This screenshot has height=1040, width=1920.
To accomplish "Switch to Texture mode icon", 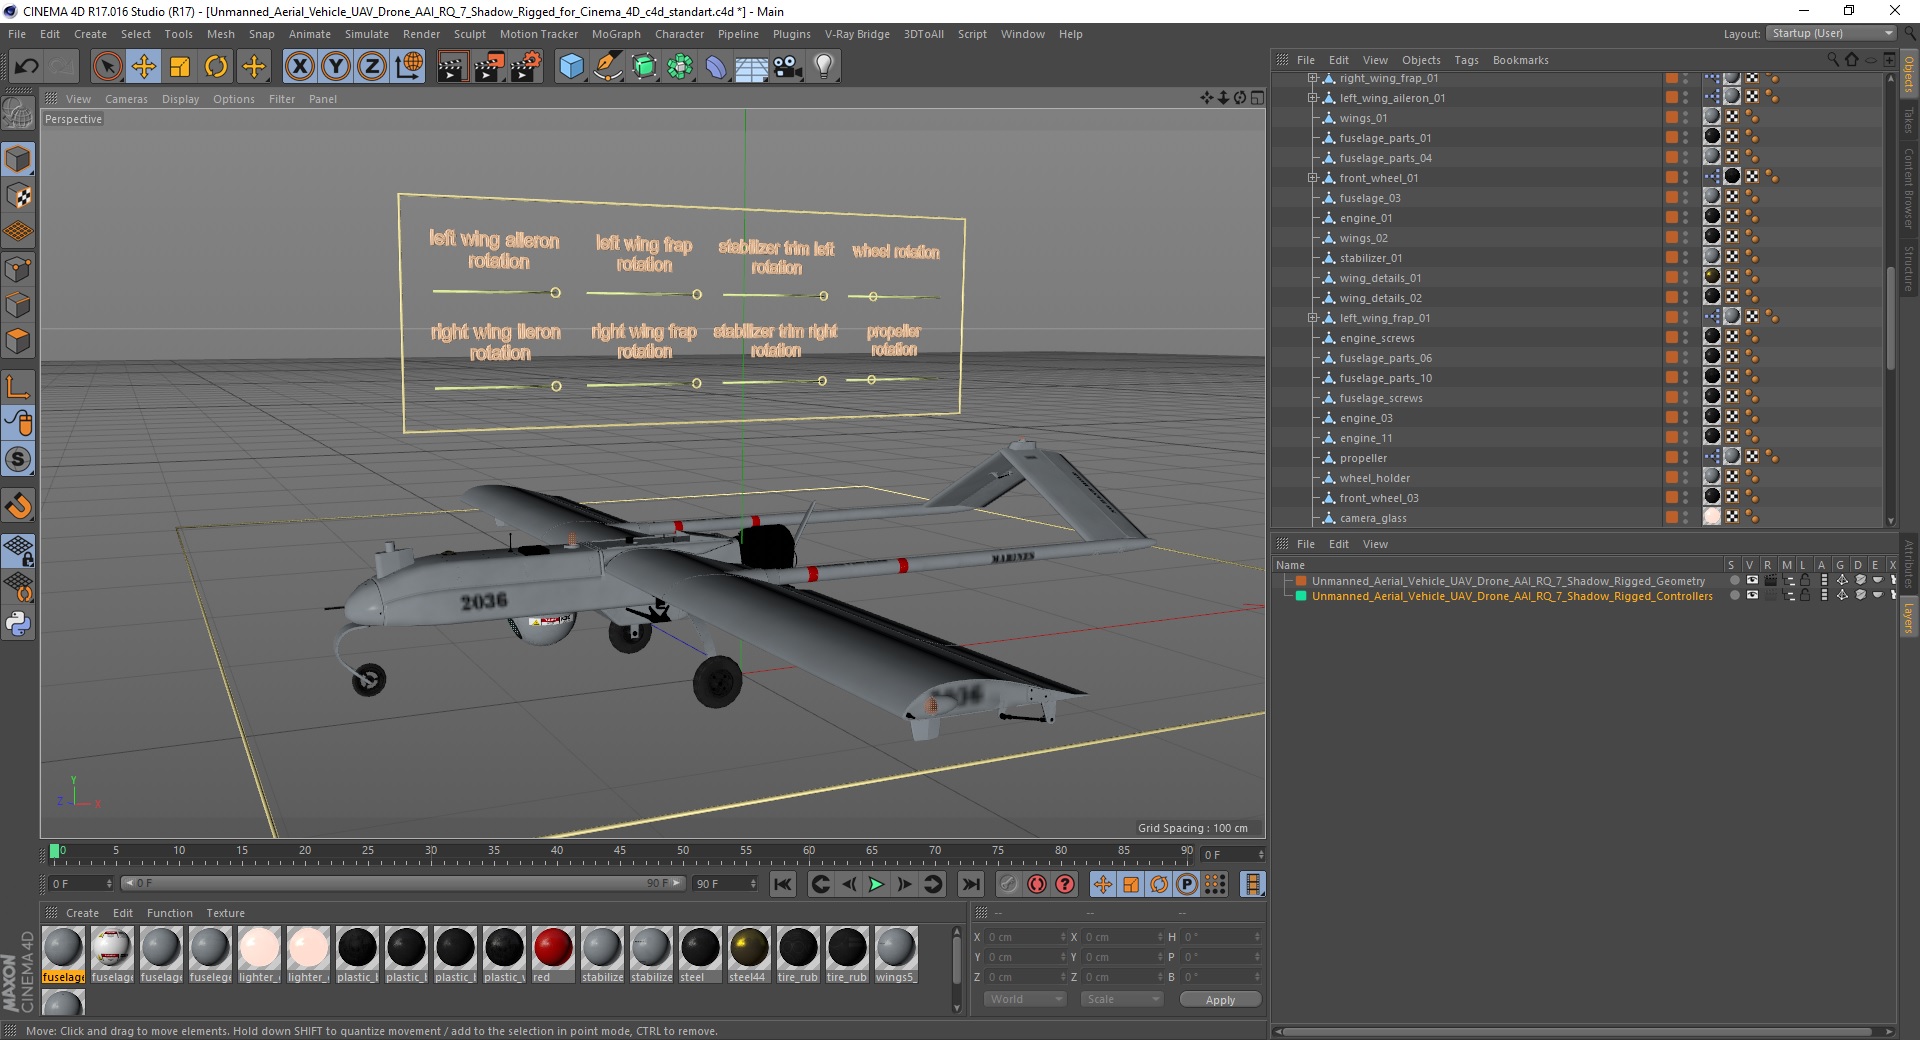I will click(x=18, y=196).
